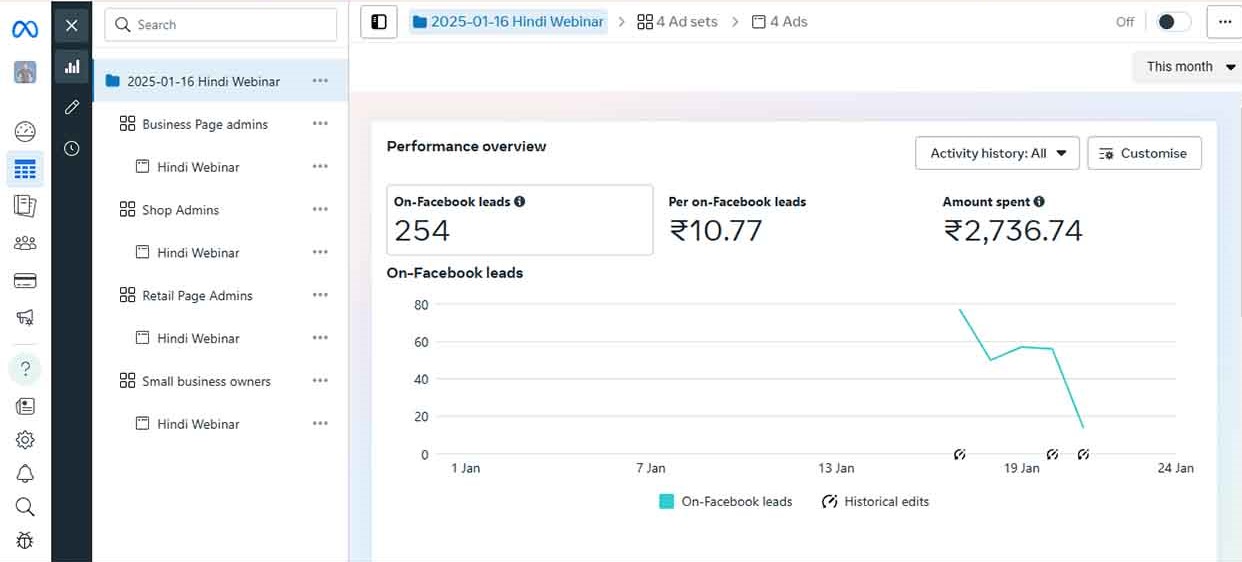1242x562 pixels.
Task: Click the Customise button
Action: click(1144, 153)
